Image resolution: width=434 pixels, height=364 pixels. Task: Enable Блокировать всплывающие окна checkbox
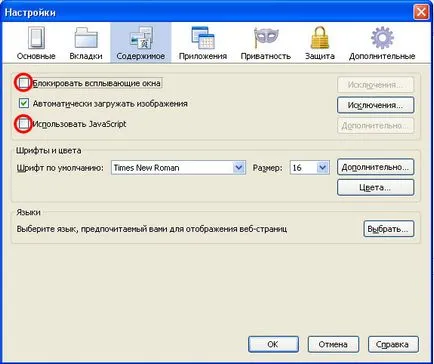[24, 83]
